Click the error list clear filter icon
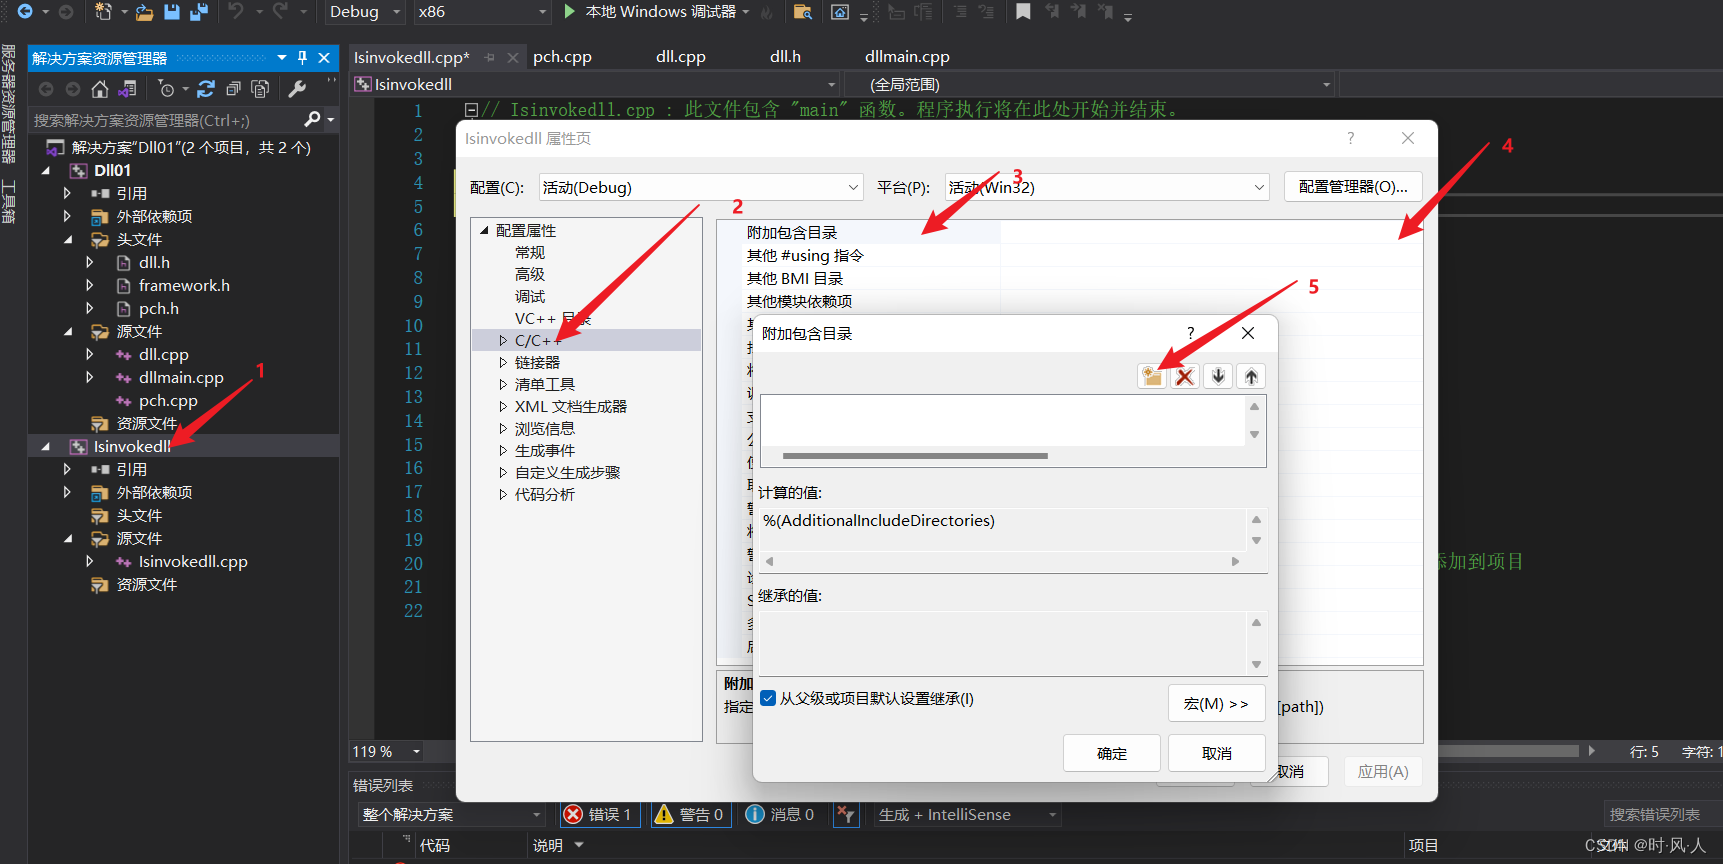 (x=846, y=815)
